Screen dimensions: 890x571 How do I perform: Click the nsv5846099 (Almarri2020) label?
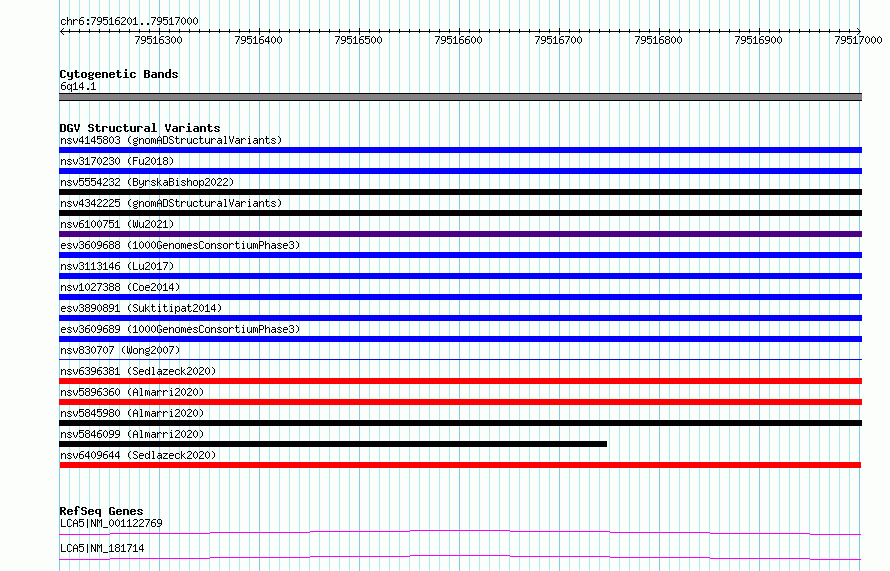pyautogui.click(x=132, y=434)
